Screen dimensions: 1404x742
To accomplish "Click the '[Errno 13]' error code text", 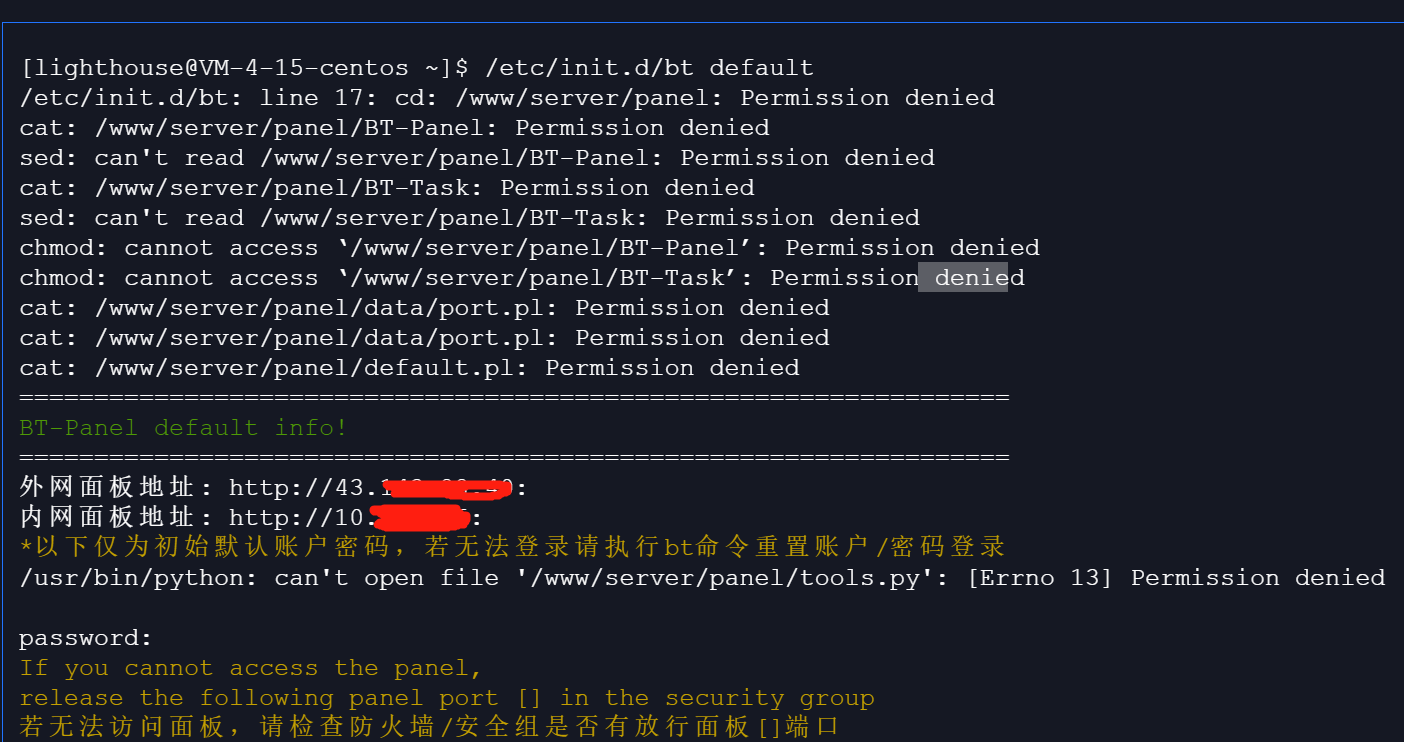I will (x=1040, y=578).
